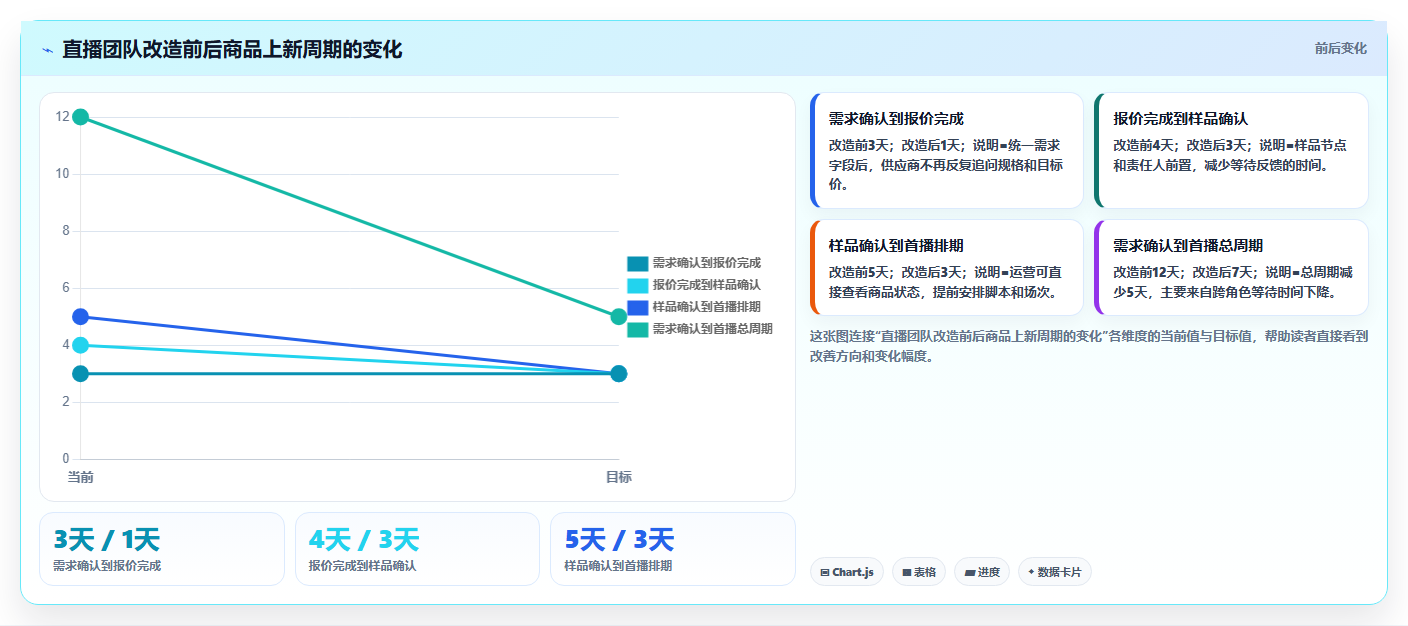Select the cyan data point at 4 on 当前

[81, 345]
